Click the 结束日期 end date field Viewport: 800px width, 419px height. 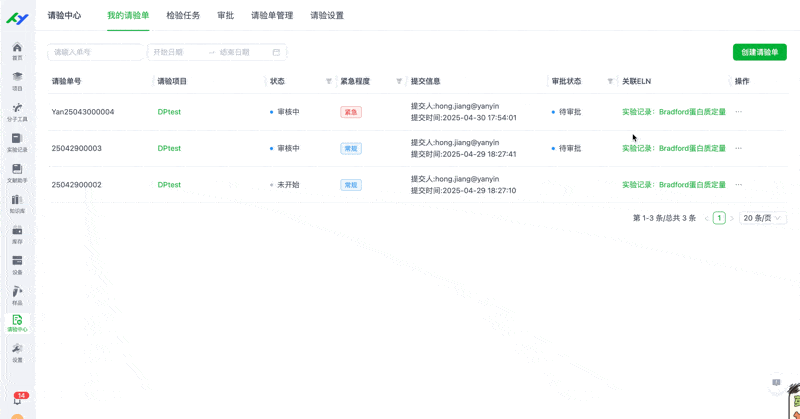[242, 52]
